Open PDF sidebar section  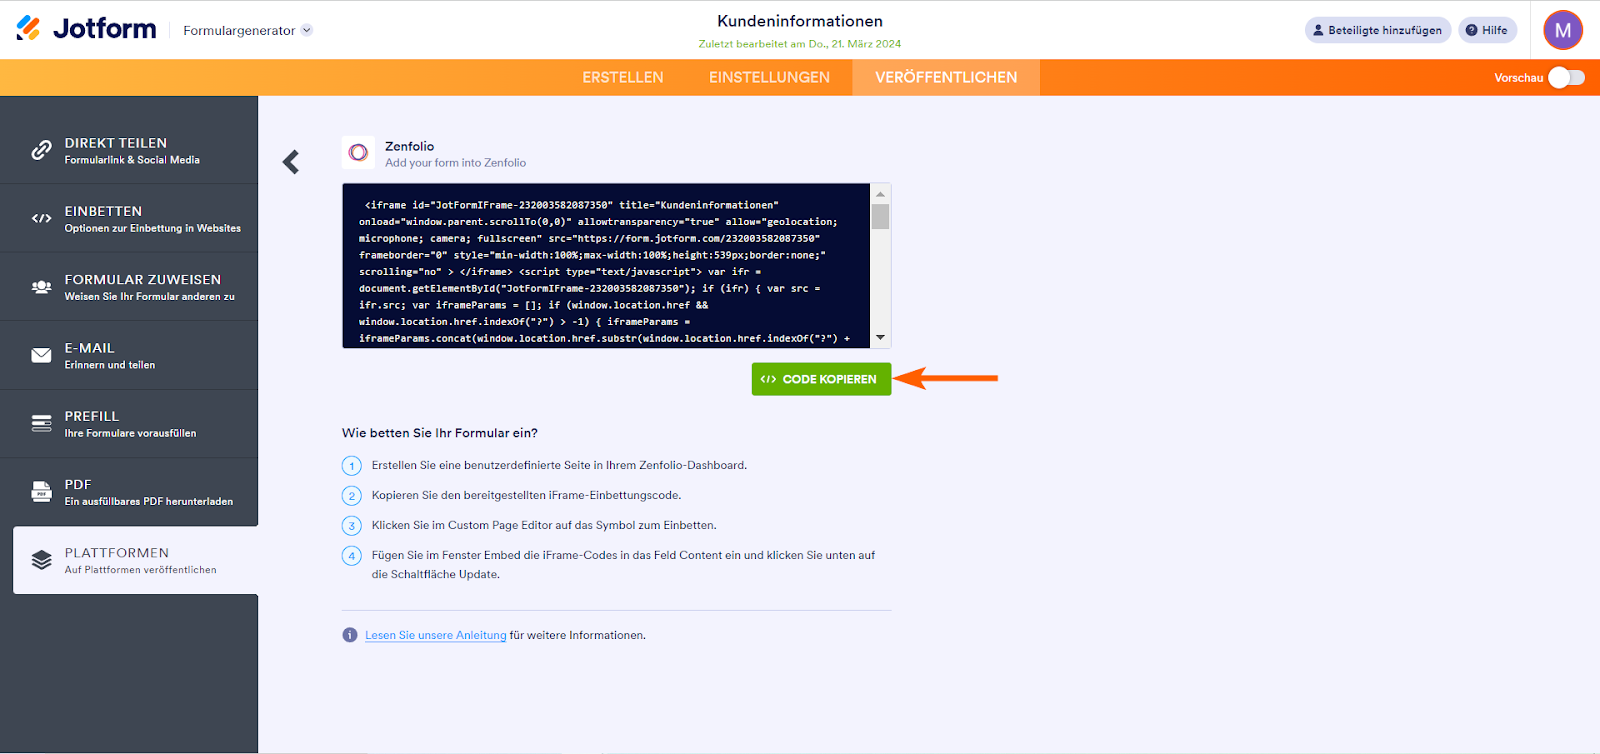coord(129,492)
